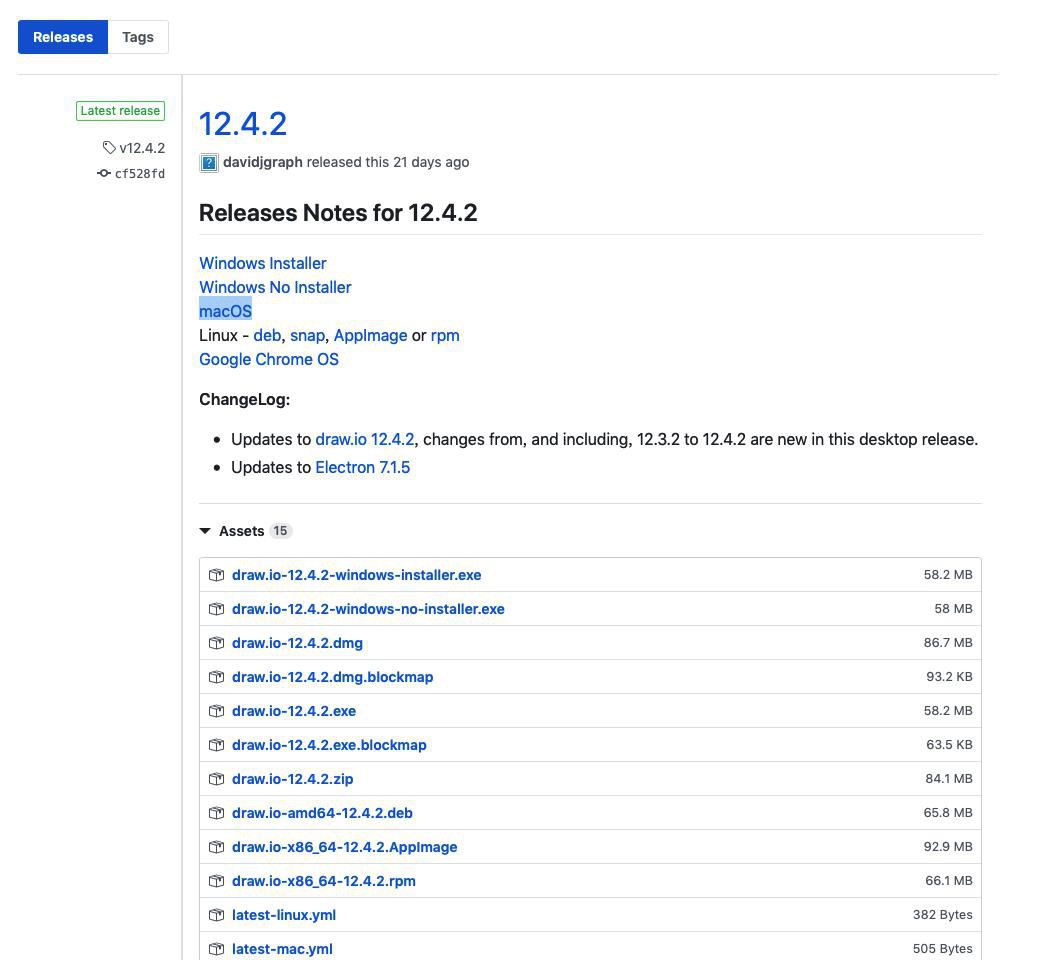Click the package icon next to the rpm asset

(x=216, y=881)
